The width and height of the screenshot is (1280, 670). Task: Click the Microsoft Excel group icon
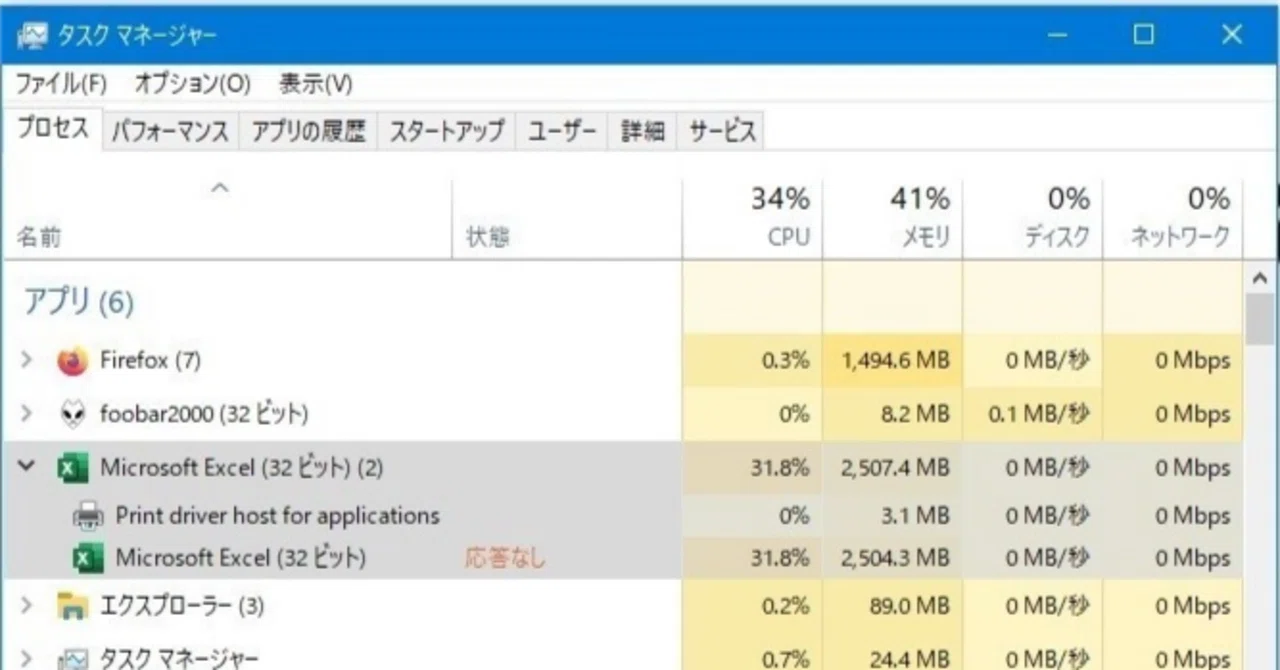pos(72,468)
